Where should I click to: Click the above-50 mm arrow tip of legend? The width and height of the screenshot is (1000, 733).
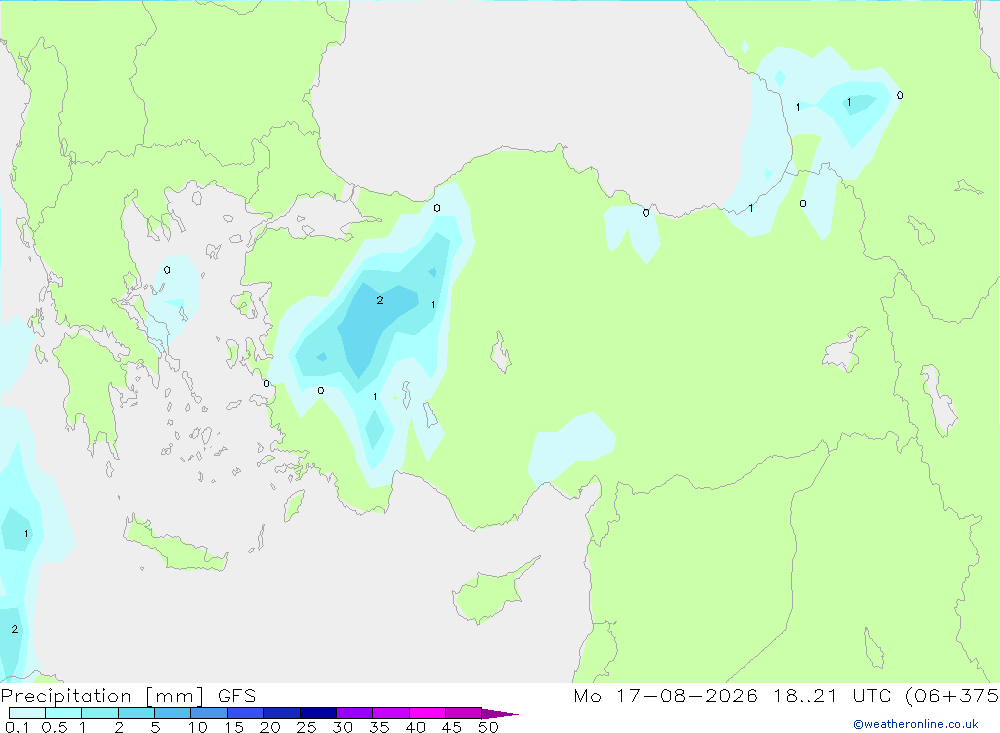tap(500, 714)
